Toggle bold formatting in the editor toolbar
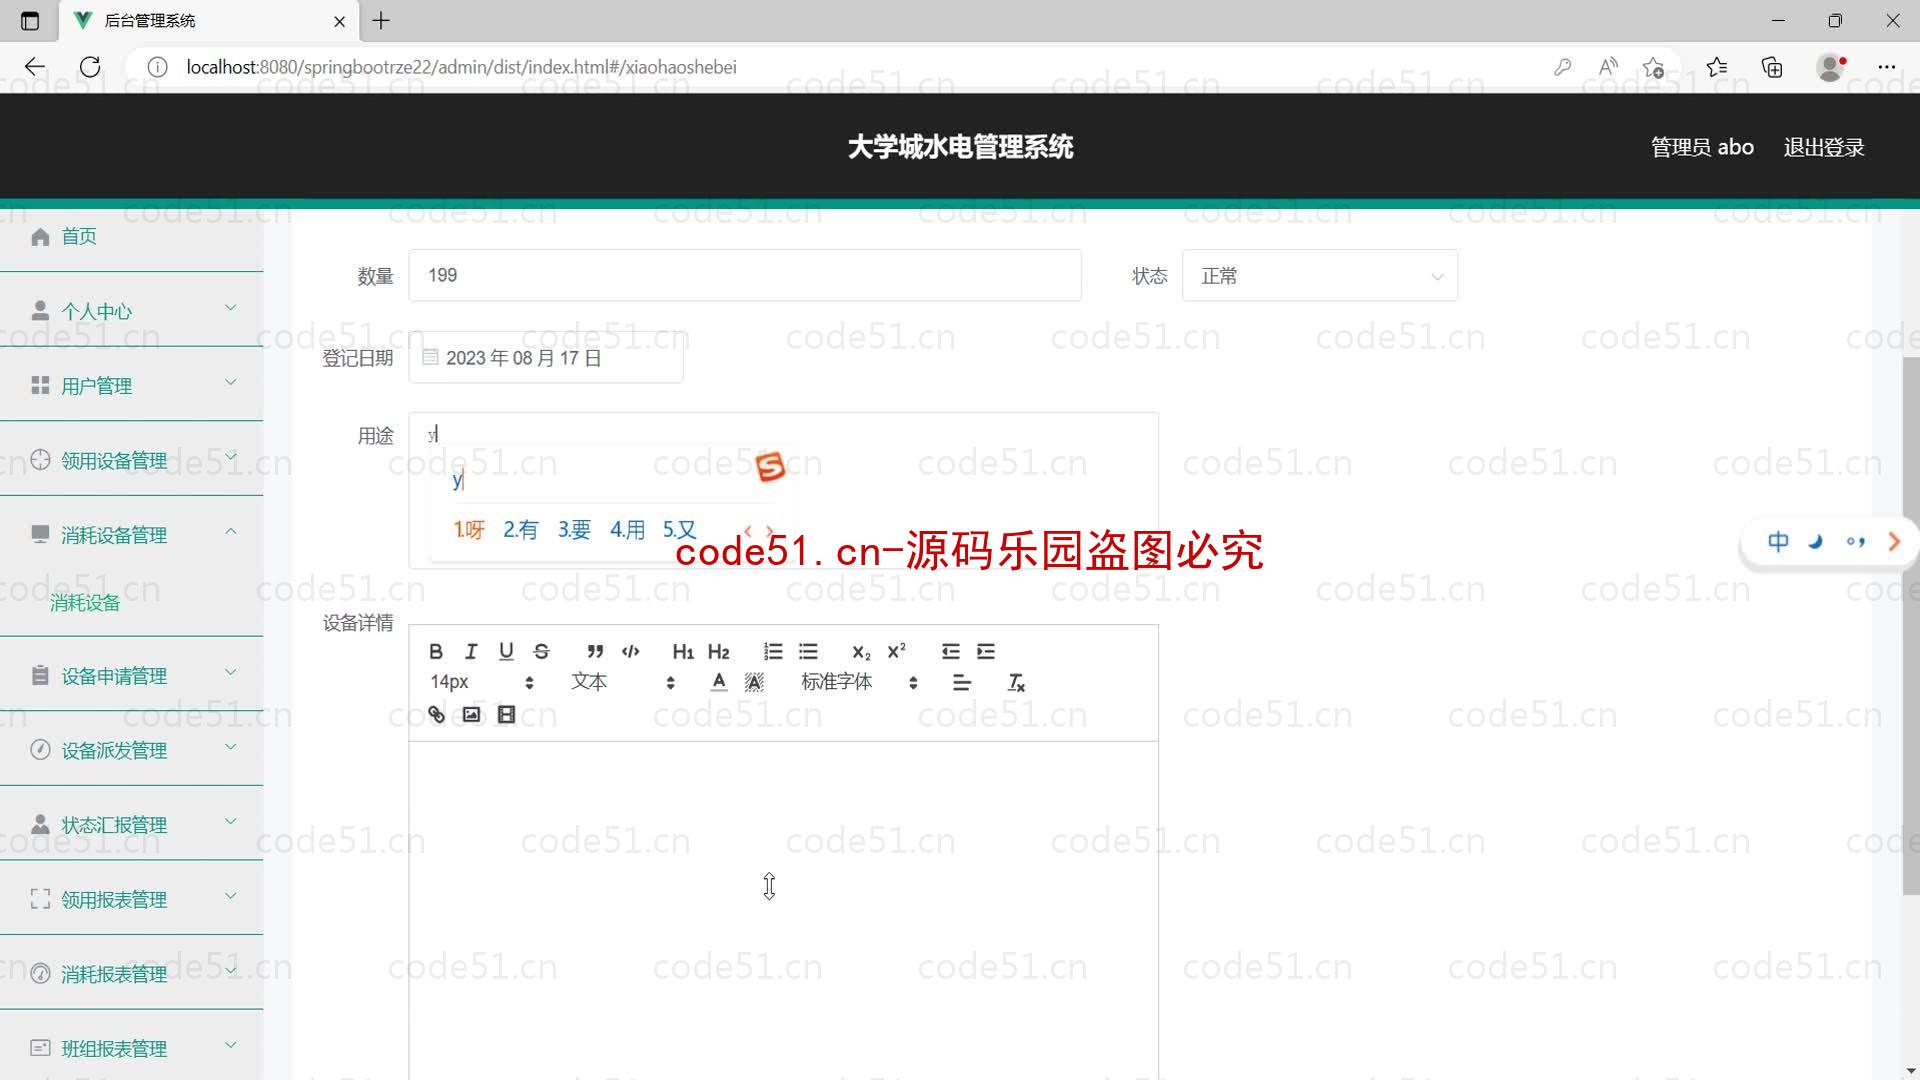The height and width of the screenshot is (1080, 1920). 436,651
